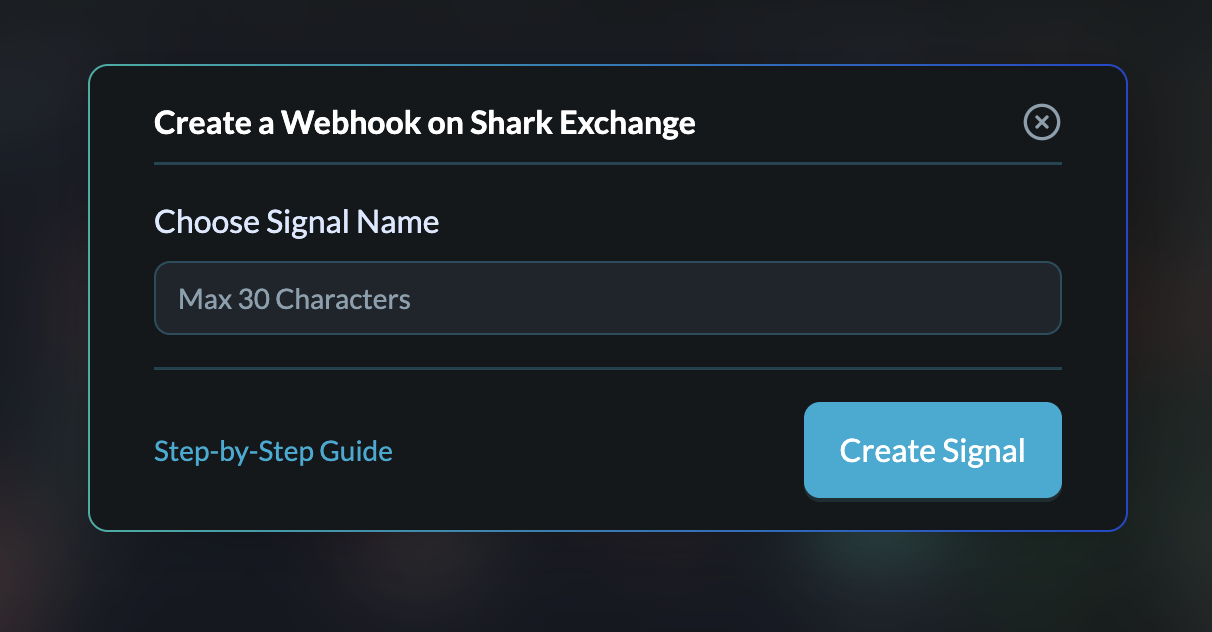Dismiss the webhook modal using the X icon

(1041, 122)
